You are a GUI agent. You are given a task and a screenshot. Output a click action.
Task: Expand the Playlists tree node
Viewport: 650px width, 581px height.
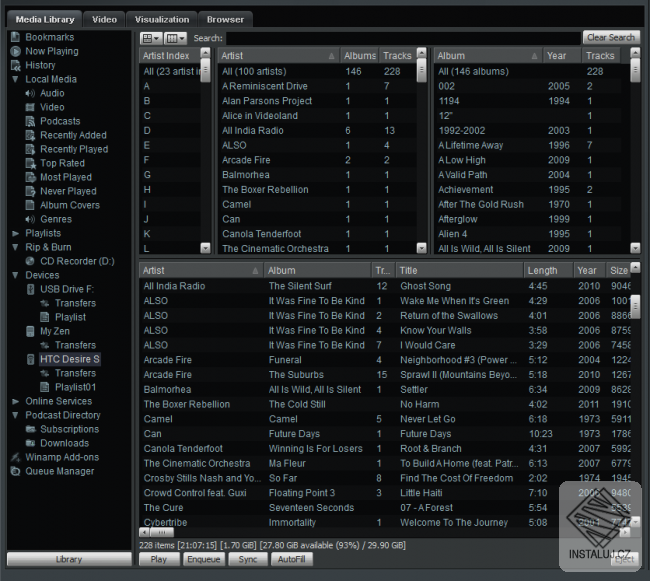tap(15, 233)
